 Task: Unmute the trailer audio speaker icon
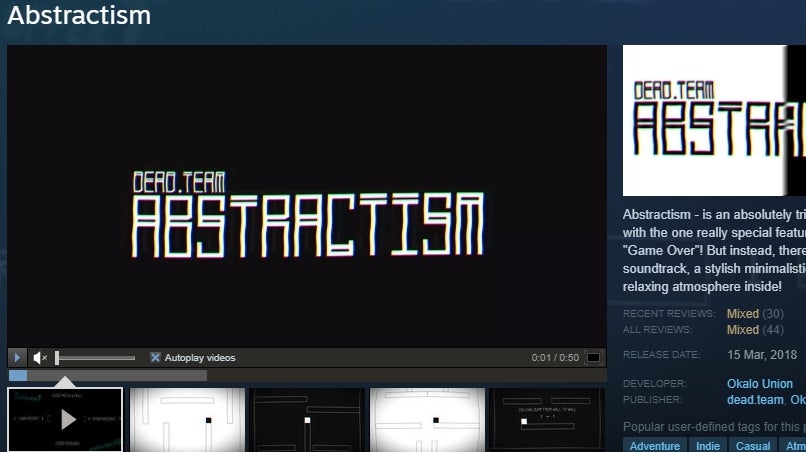40,358
